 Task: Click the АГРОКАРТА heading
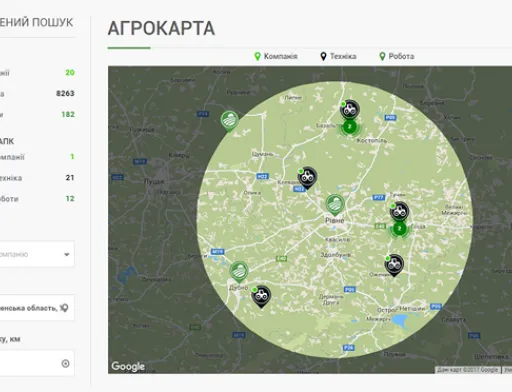[x=161, y=28]
